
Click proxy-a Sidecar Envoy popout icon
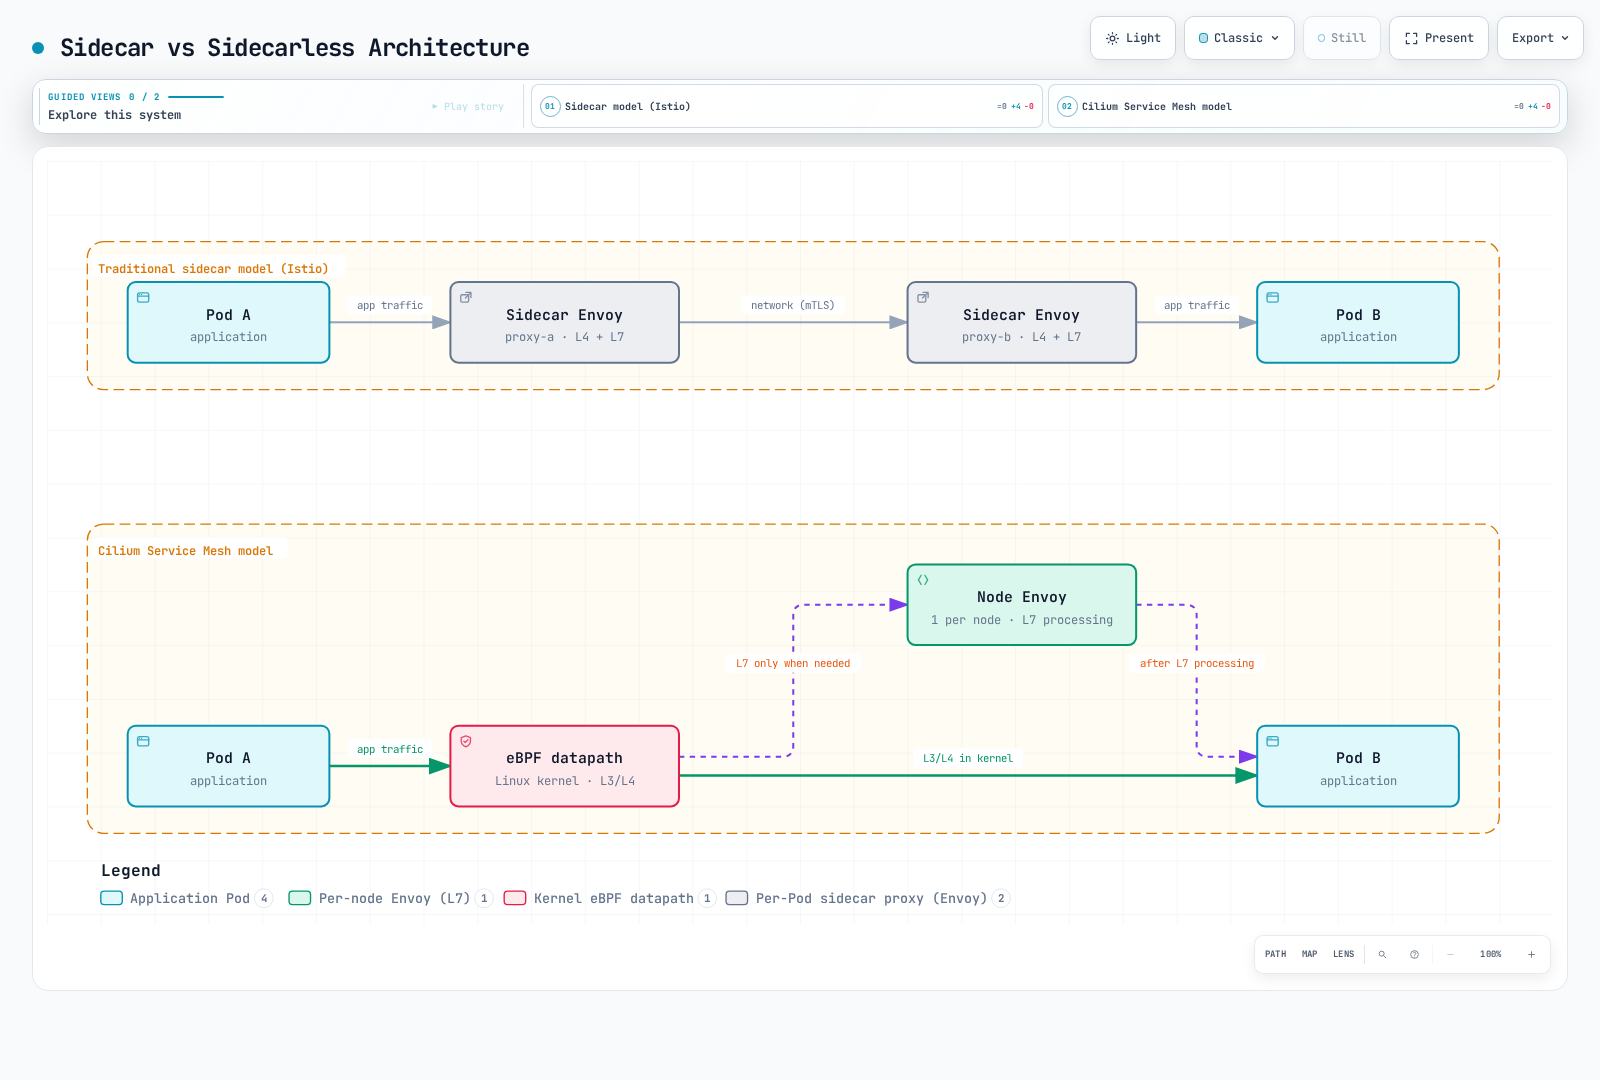[466, 297]
